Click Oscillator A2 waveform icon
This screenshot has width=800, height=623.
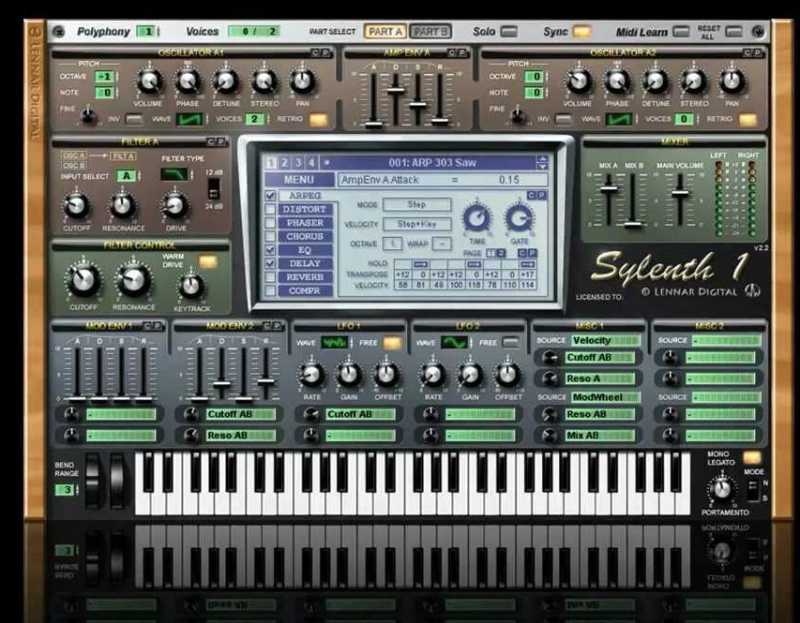[619, 119]
